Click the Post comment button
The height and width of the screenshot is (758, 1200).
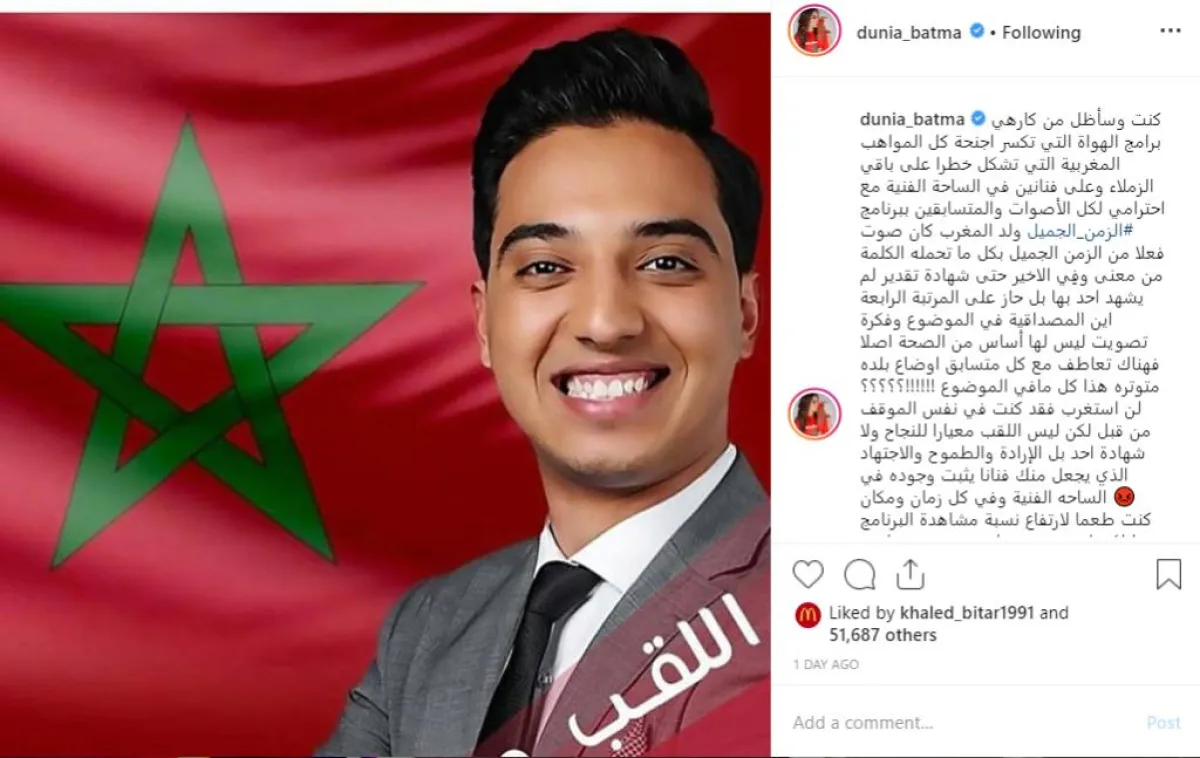click(x=1163, y=722)
